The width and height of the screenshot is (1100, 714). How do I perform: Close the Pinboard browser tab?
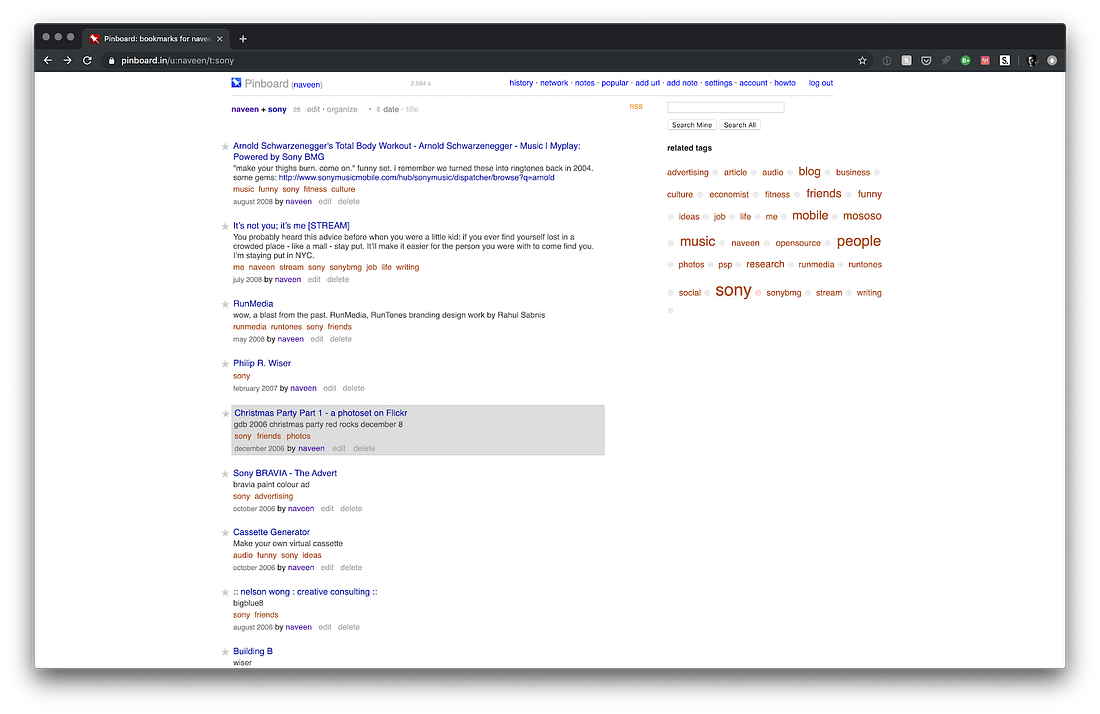click(220, 39)
